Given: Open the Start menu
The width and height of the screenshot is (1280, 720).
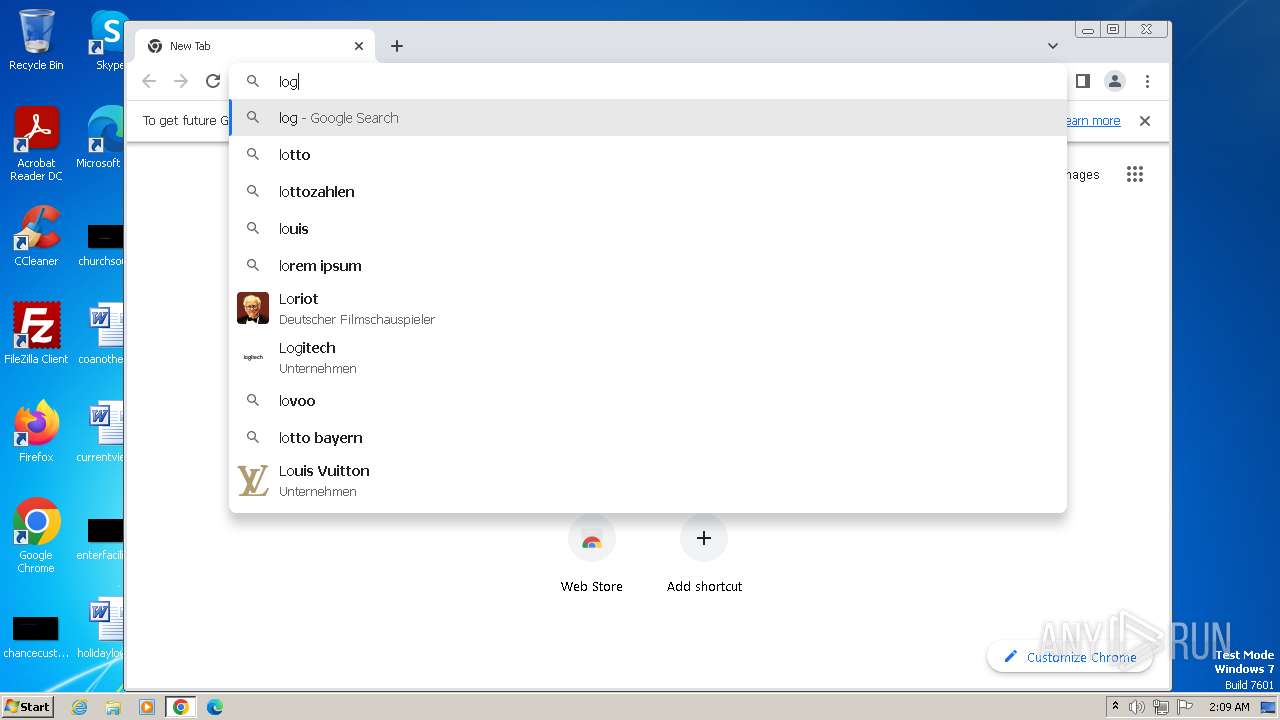Looking at the screenshot, I should tap(27, 706).
